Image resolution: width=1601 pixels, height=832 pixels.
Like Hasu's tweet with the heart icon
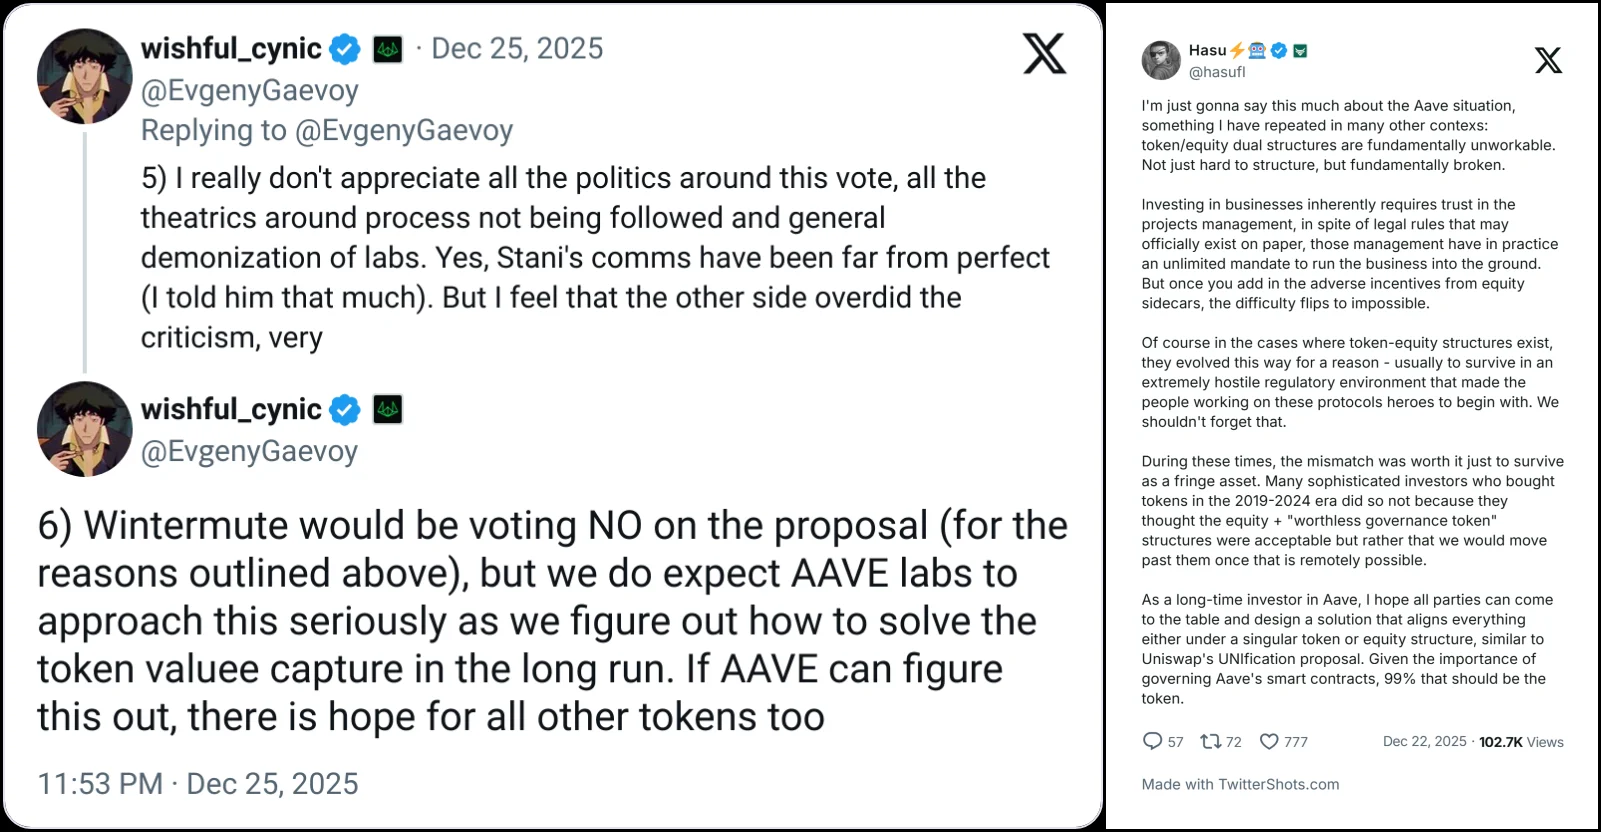pos(1269,741)
